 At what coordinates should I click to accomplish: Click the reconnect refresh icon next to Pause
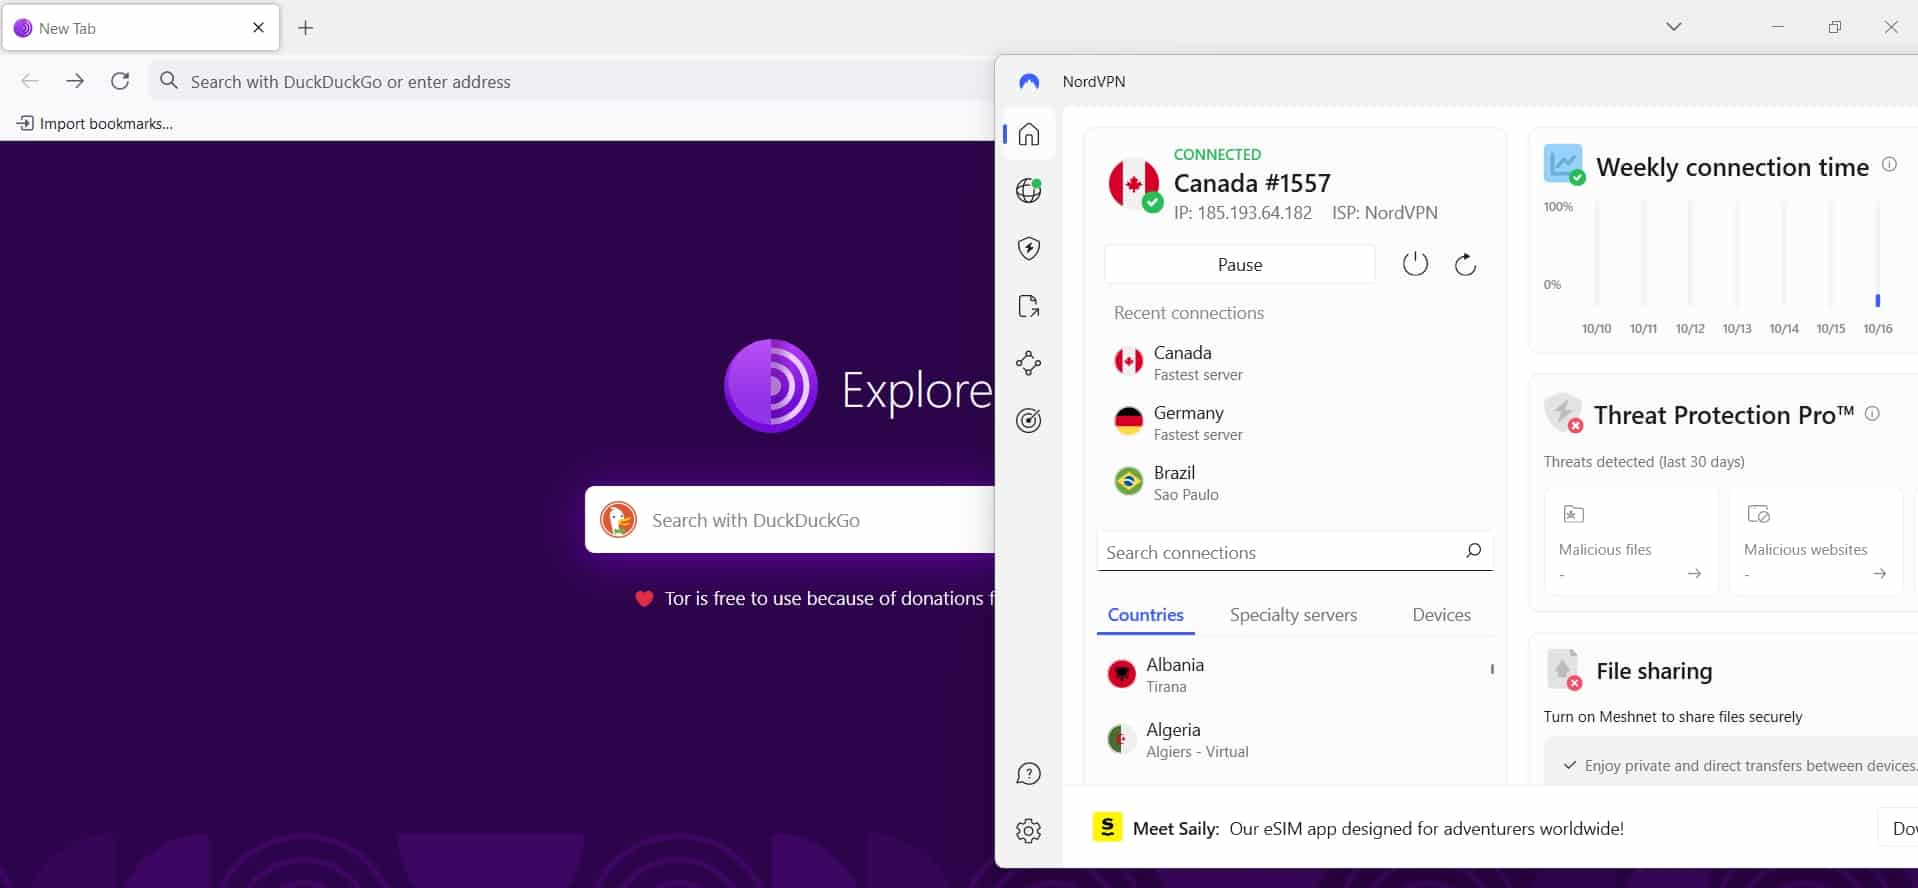1465,264
